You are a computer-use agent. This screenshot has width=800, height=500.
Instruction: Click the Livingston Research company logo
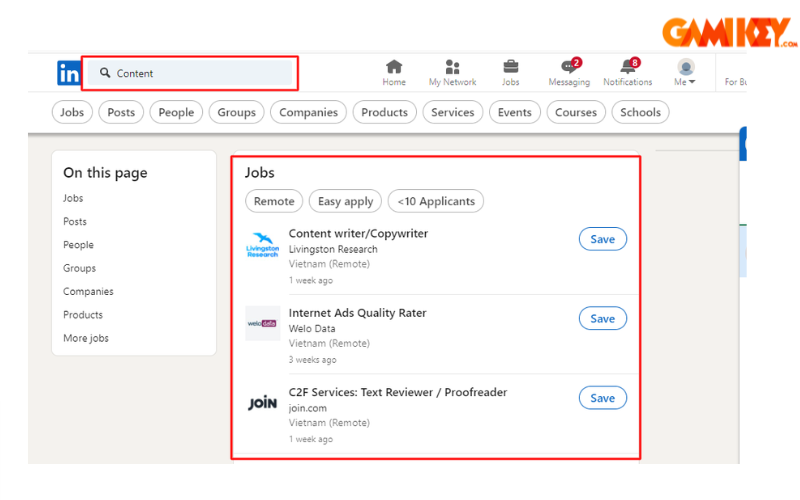(x=263, y=244)
